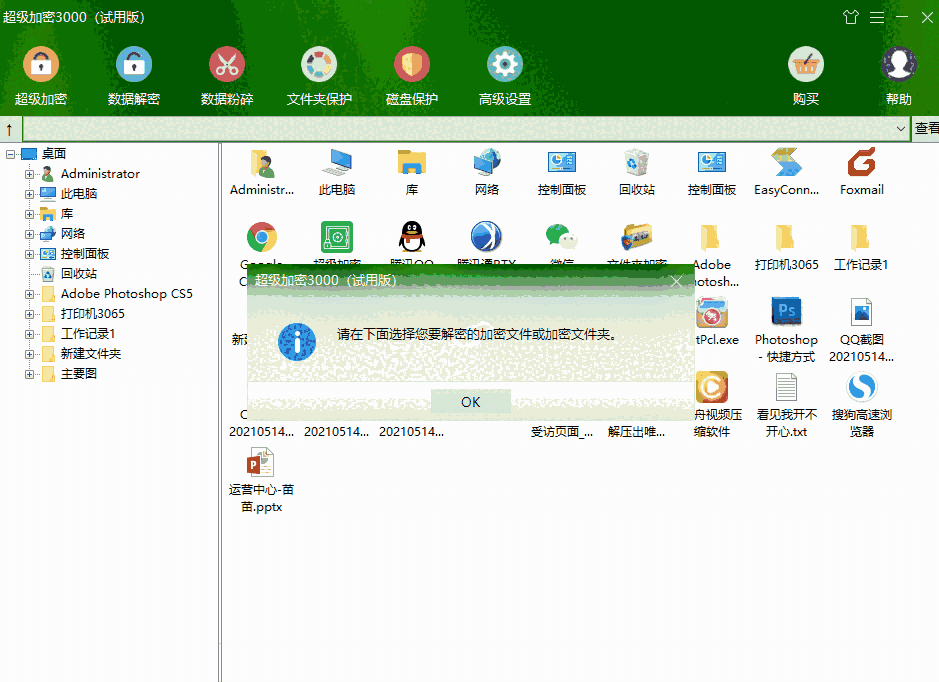Open the hamburger menu in titlebar
This screenshot has height=682, width=939.
point(876,17)
